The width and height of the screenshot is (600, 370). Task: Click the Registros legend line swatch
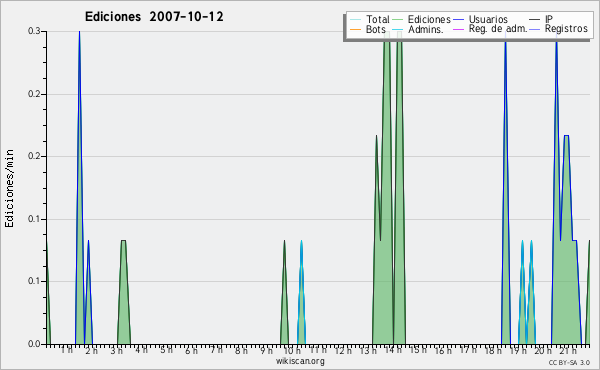pyautogui.click(x=535, y=29)
